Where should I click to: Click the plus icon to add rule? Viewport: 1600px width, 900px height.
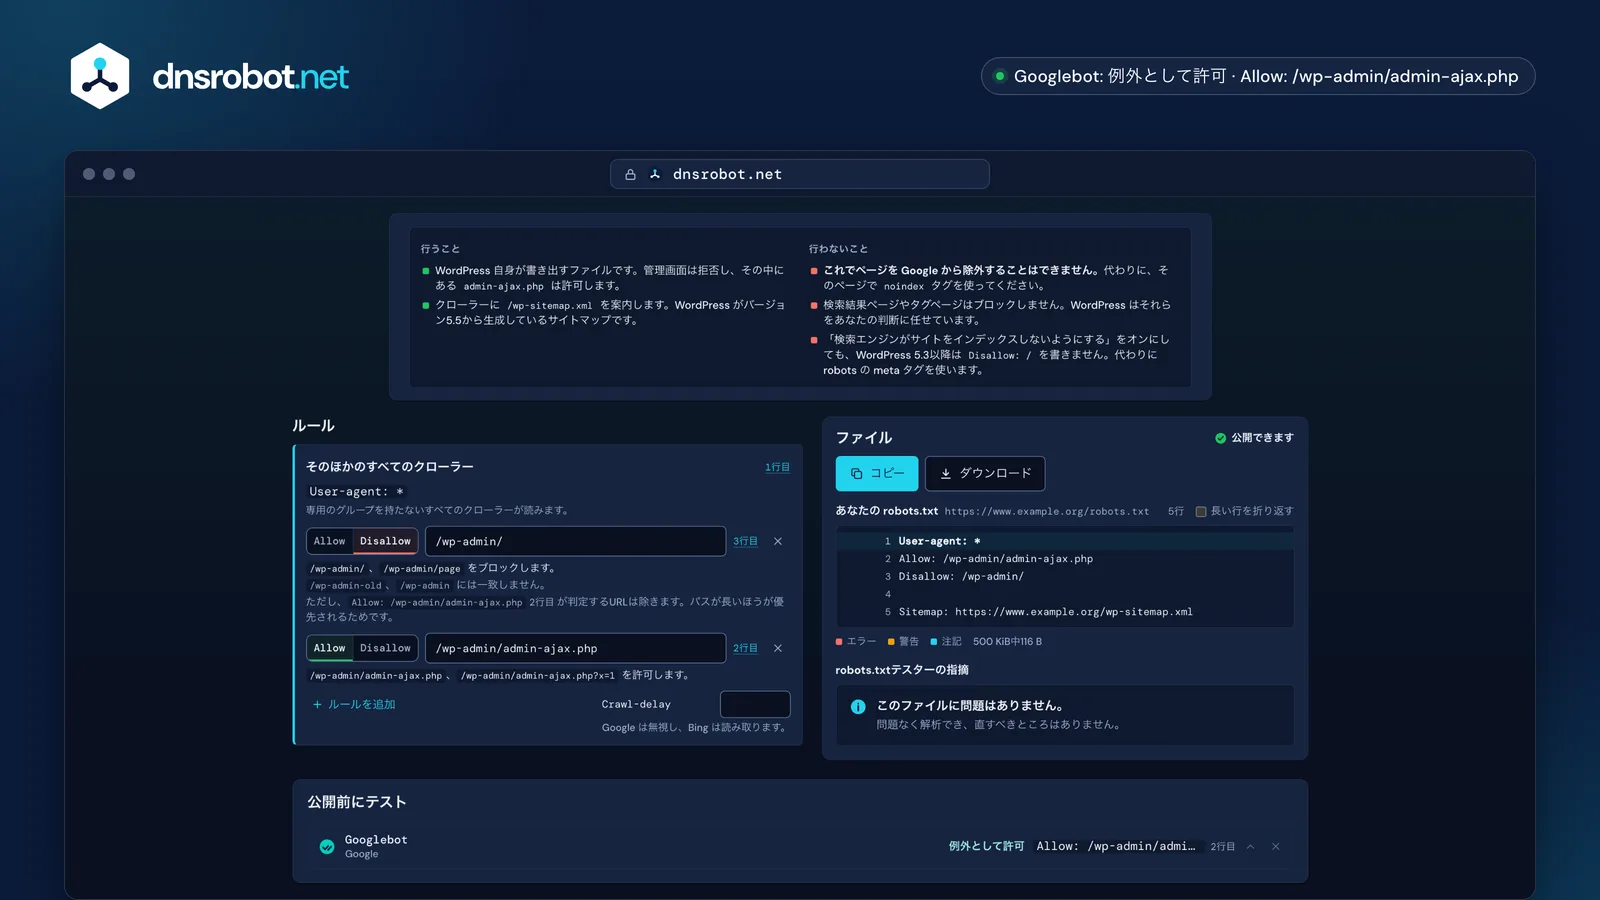pyautogui.click(x=317, y=705)
